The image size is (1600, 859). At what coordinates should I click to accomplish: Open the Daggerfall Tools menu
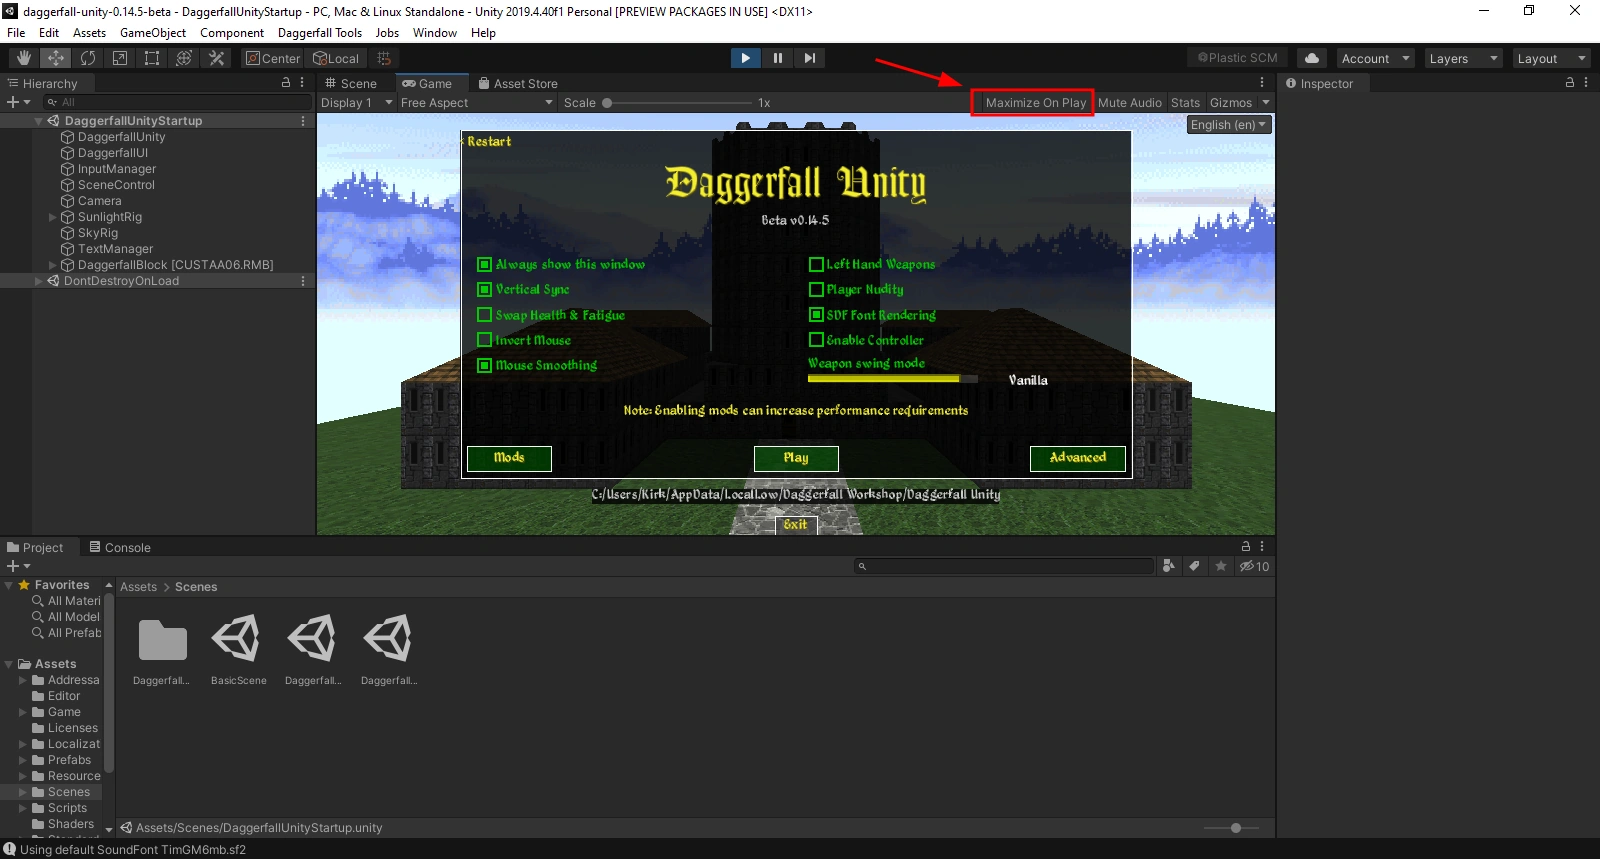320,33
